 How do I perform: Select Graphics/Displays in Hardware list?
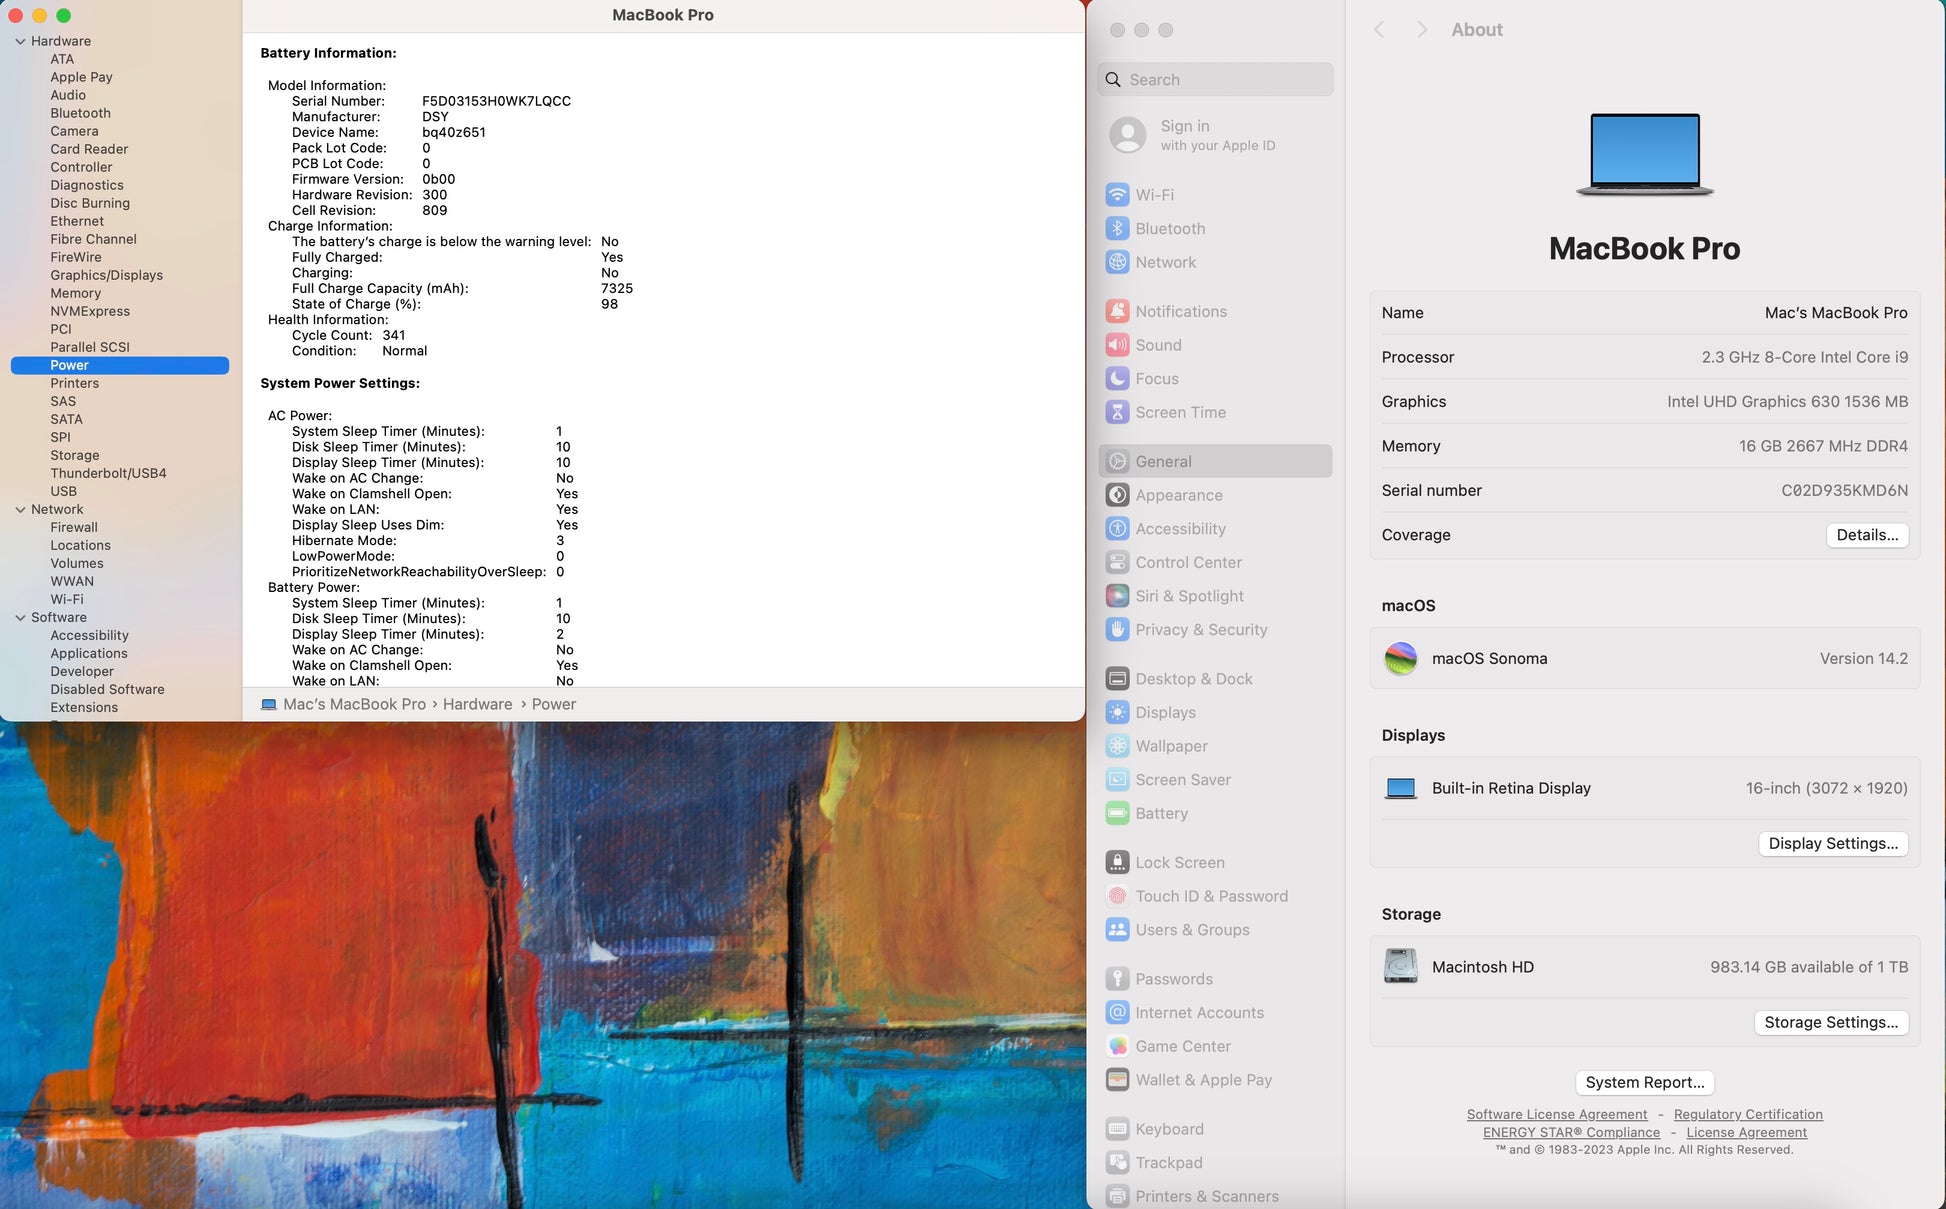106,275
